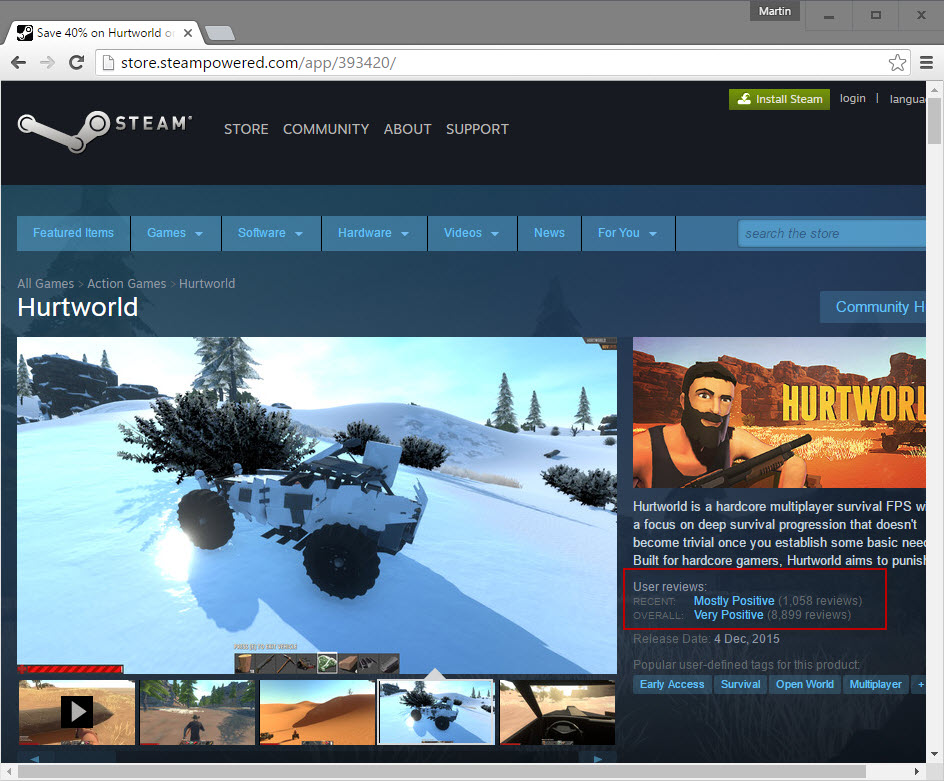Viewport: 944px width, 781px height.
Task: Open the COMMUNITY menu
Action: (x=326, y=129)
